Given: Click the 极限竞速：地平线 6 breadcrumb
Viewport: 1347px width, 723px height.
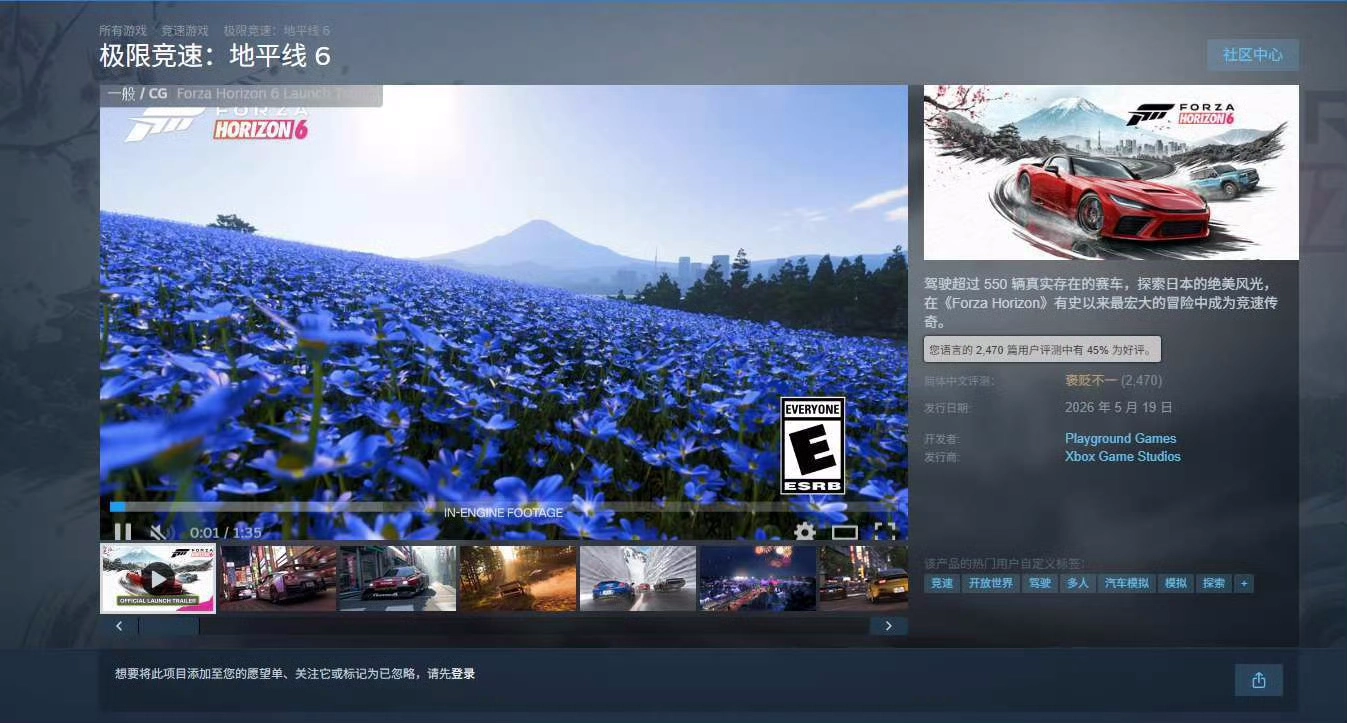Looking at the screenshot, I should [x=277, y=31].
